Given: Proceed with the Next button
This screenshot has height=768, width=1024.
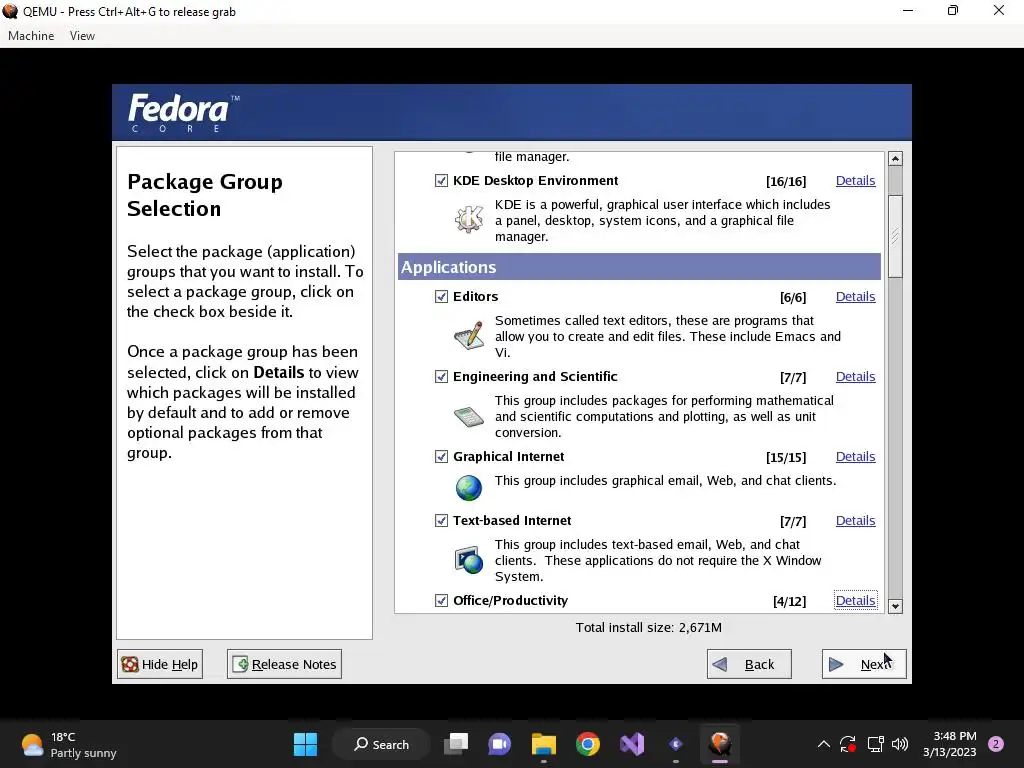Looking at the screenshot, I should [x=864, y=664].
